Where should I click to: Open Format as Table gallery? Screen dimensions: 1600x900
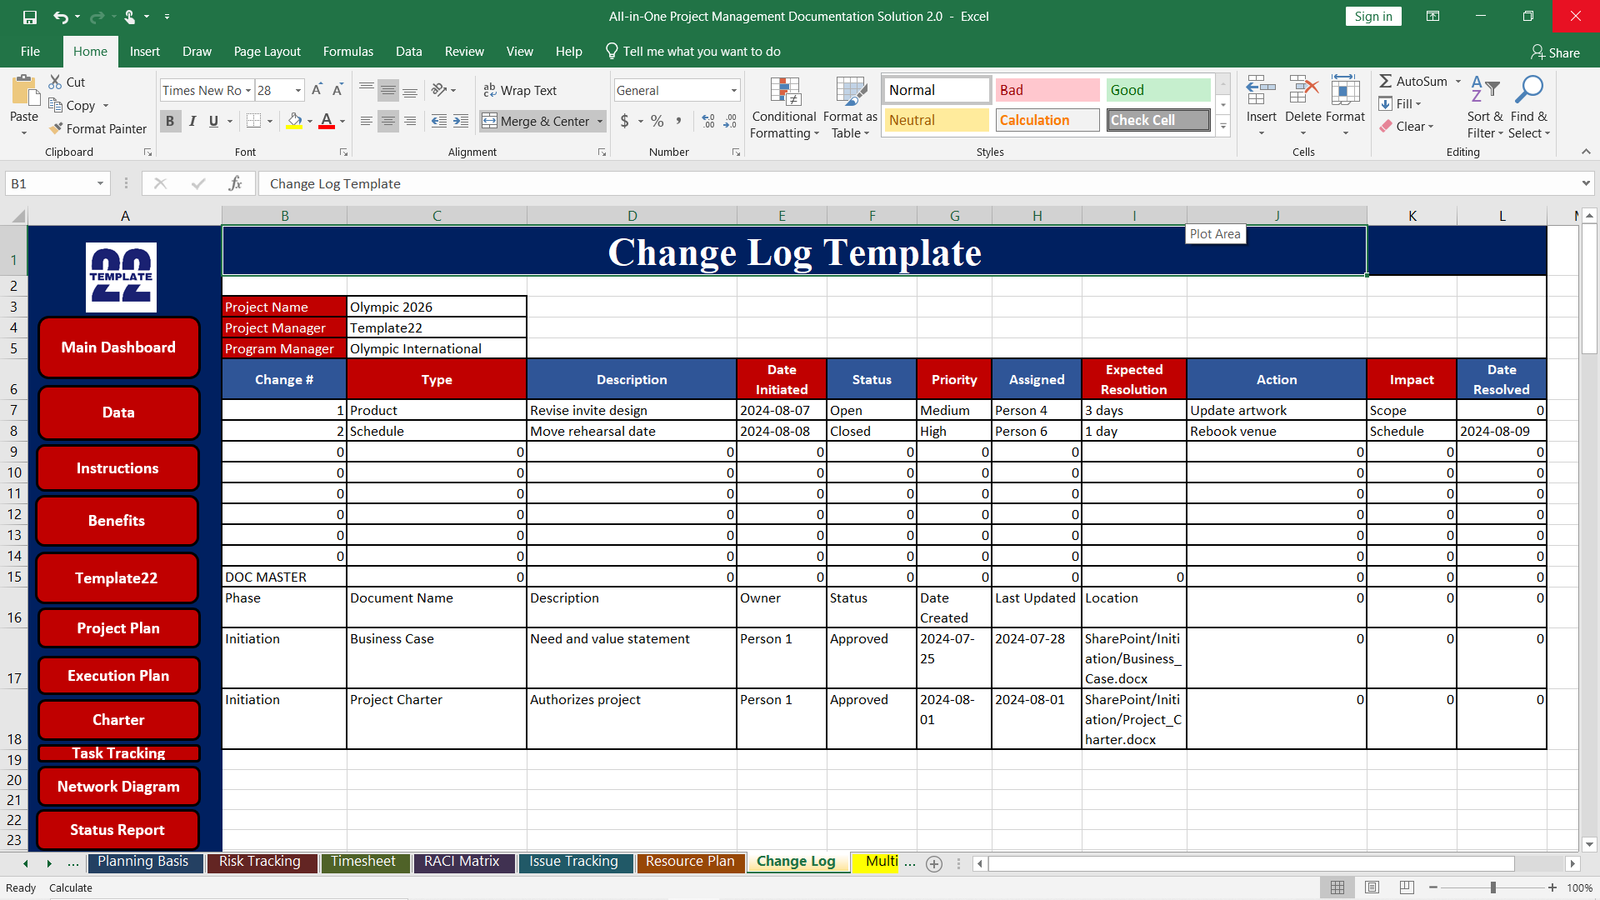coord(850,108)
